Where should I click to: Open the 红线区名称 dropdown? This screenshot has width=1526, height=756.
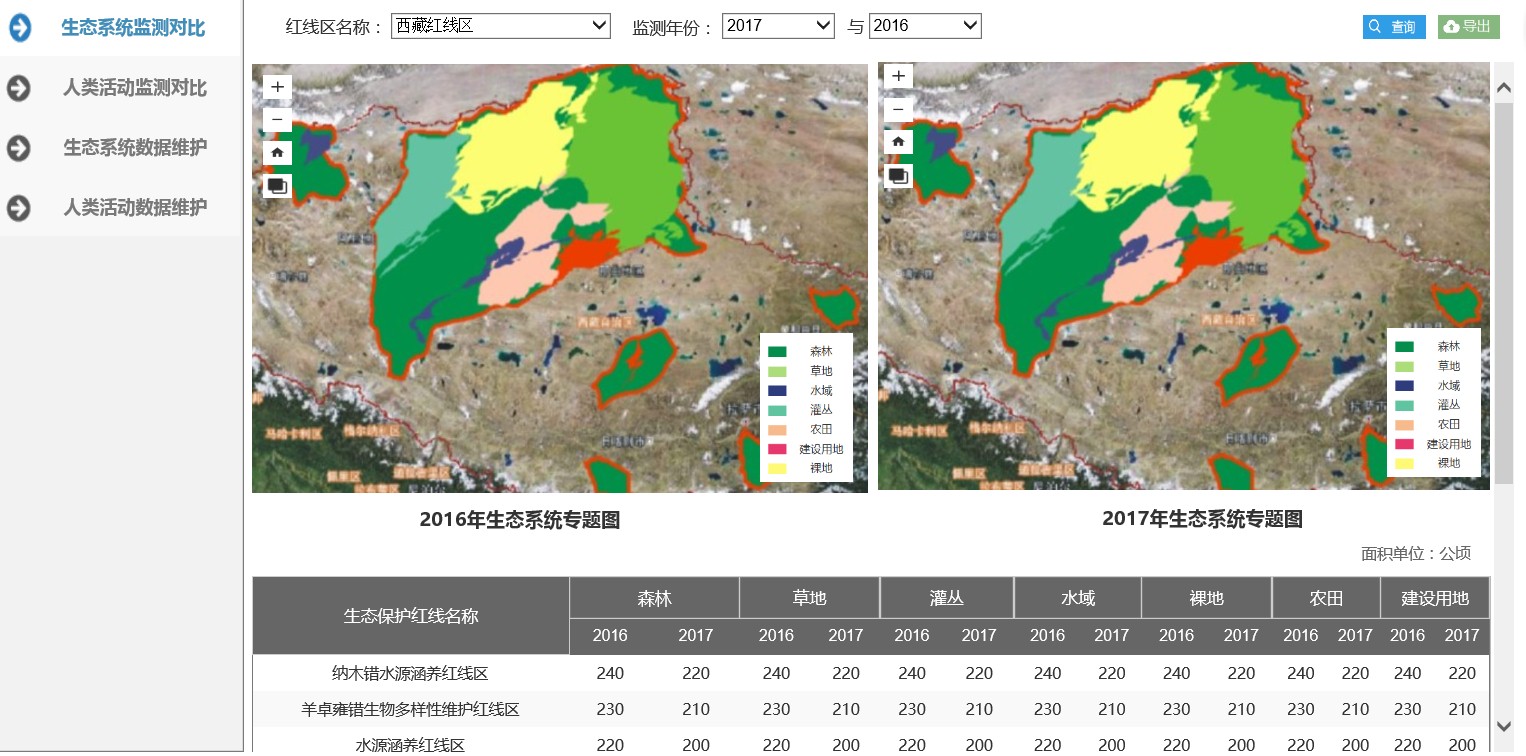[500, 26]
